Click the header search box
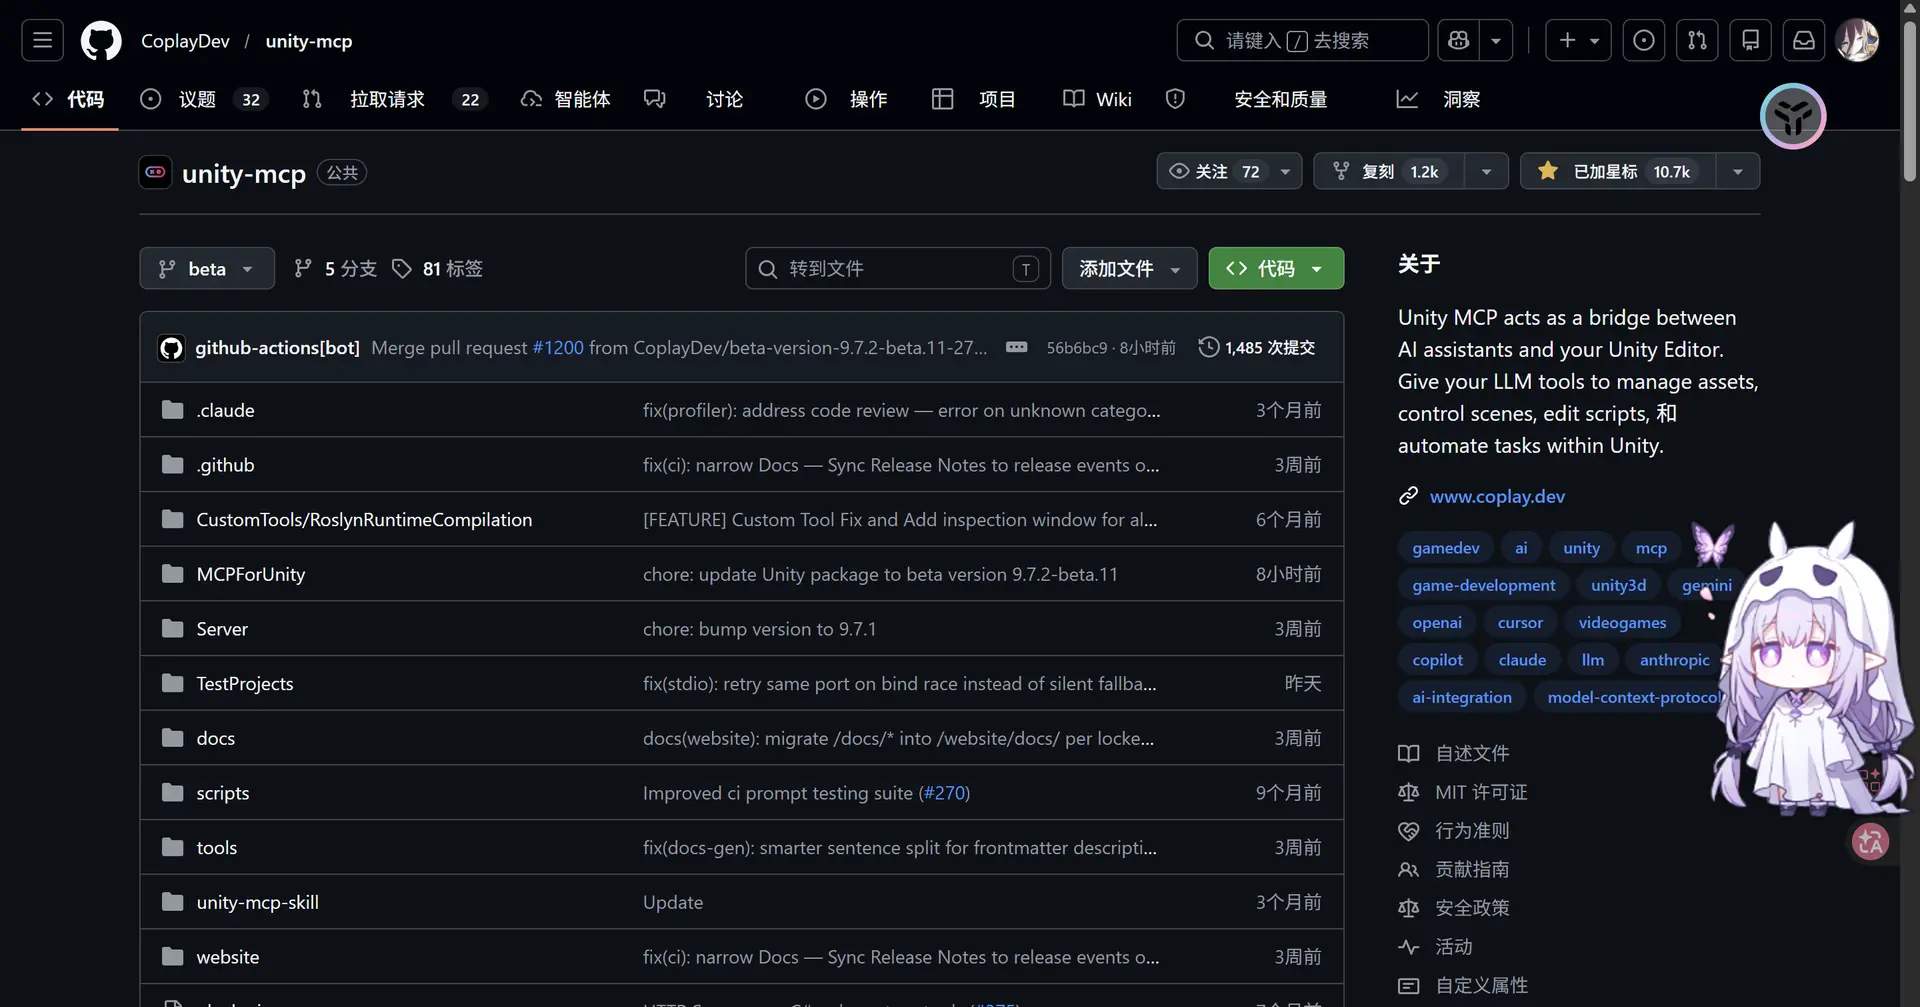Screen dimensions: 1920x1007 tap(1302, 41)
